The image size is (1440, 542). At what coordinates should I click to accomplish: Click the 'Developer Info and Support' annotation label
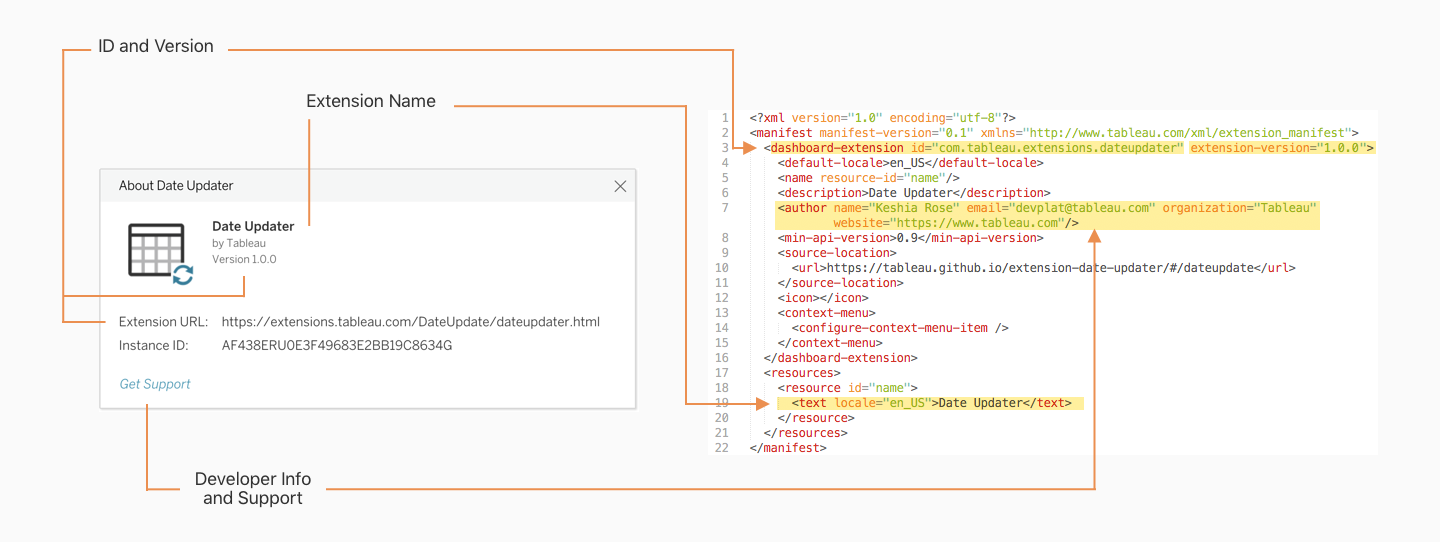[252, 489]
